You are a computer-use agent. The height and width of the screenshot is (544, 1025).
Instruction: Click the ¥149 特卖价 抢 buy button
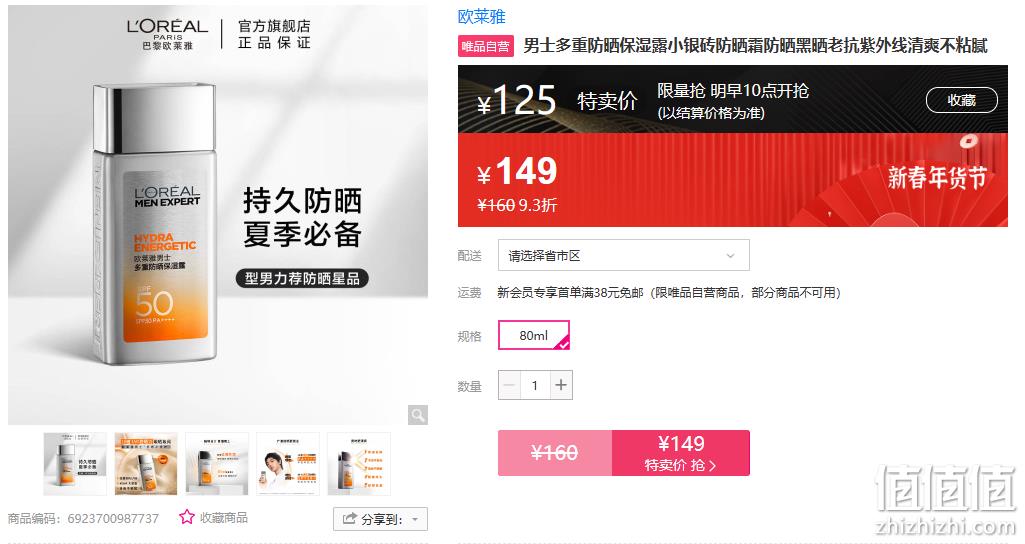pos(681,452)
